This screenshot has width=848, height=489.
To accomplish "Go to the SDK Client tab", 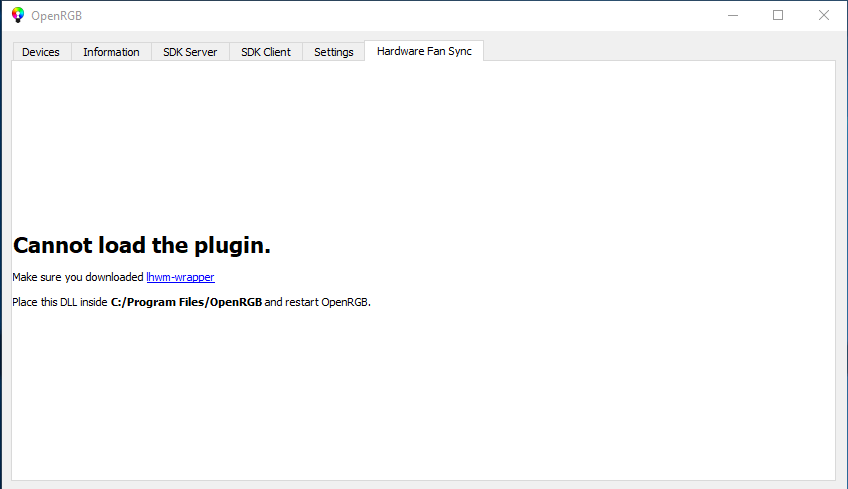I will 266,52.
